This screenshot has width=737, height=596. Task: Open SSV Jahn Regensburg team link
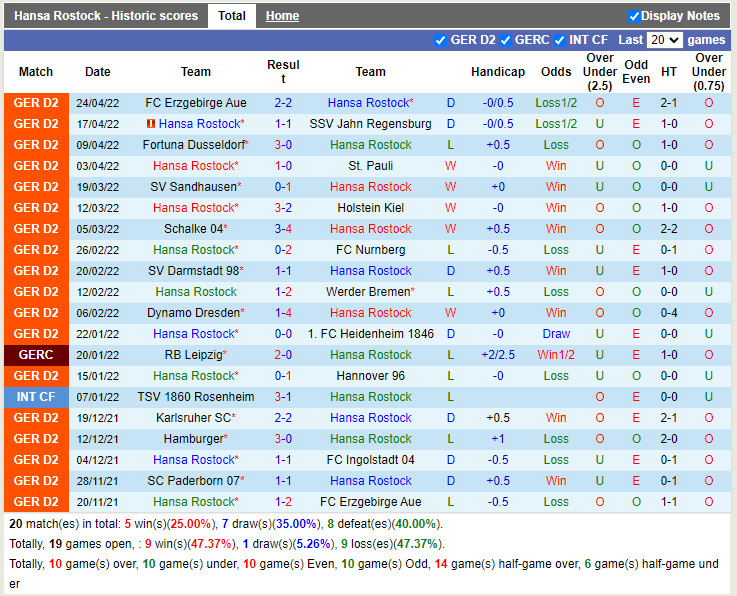(370, 124)
